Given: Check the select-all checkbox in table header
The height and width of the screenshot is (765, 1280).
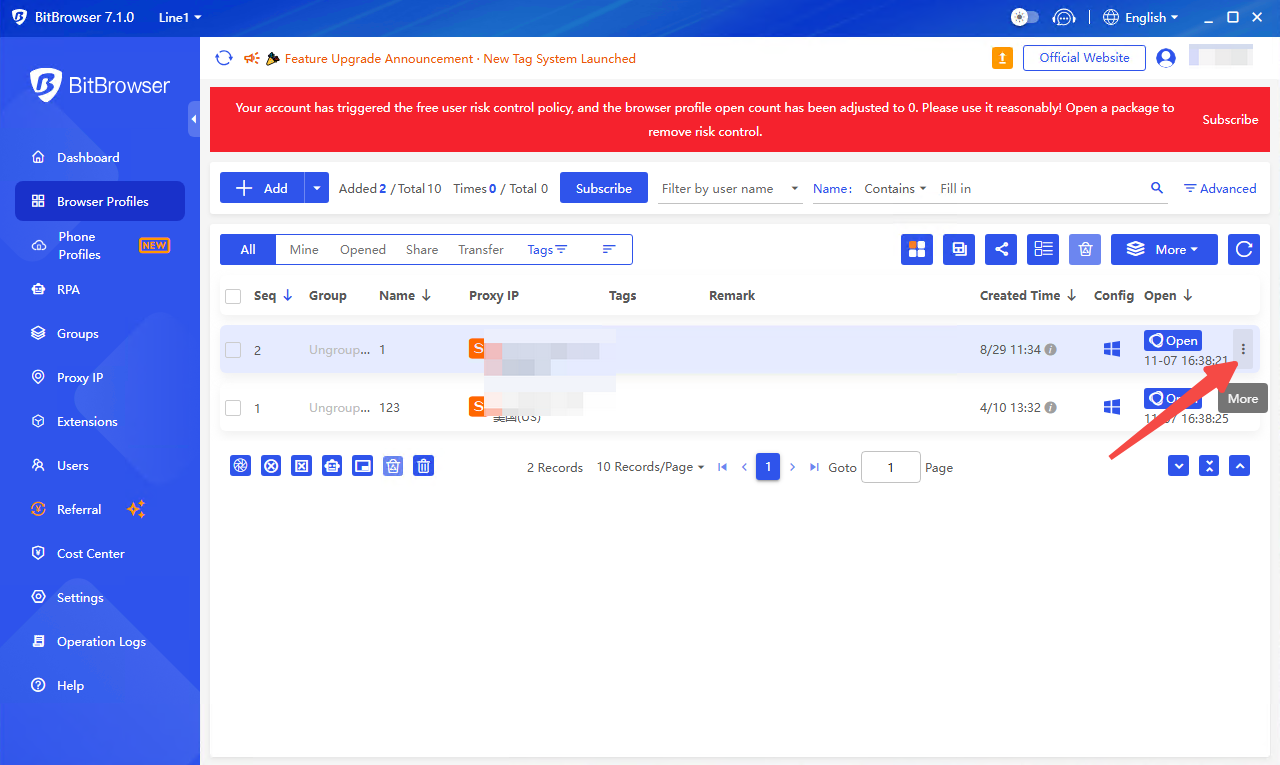Looking at the screenshot, I should 233,296.
